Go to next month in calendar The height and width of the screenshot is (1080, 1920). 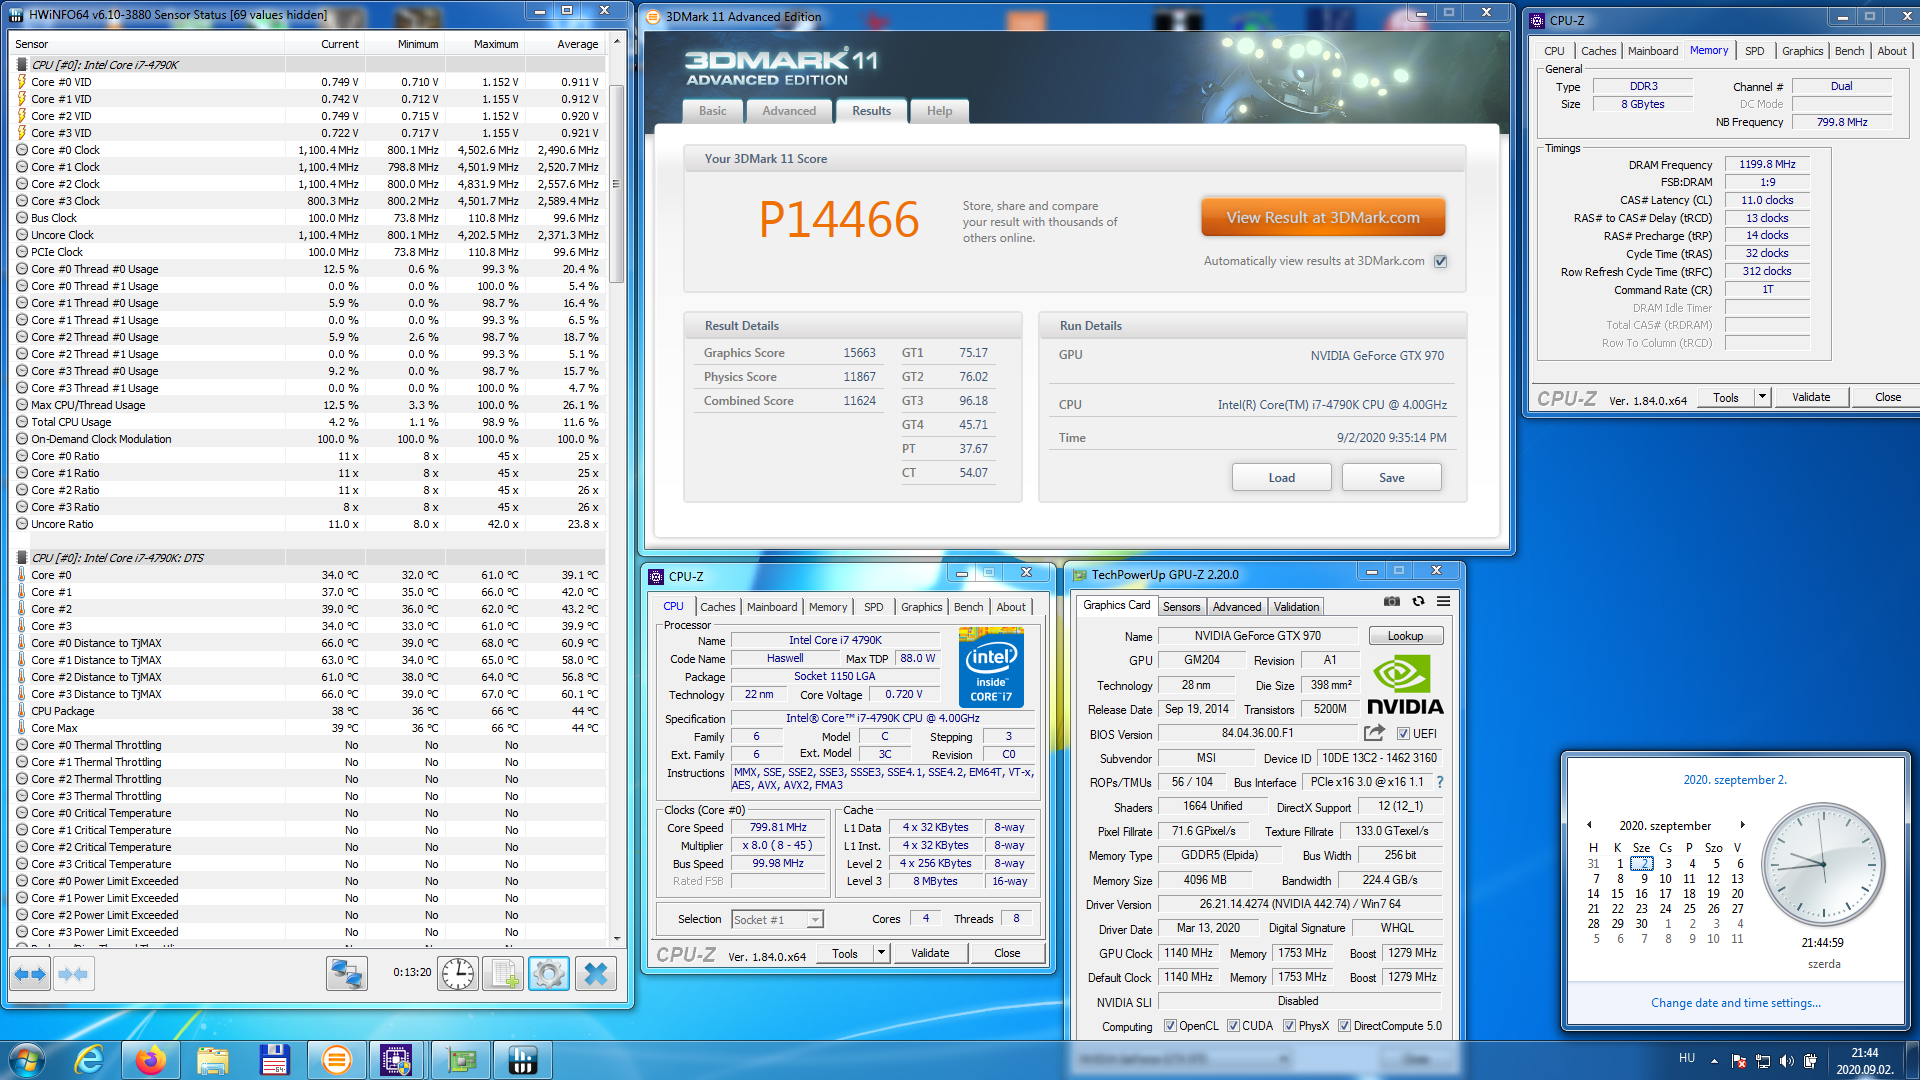[x=1742, y=825]
